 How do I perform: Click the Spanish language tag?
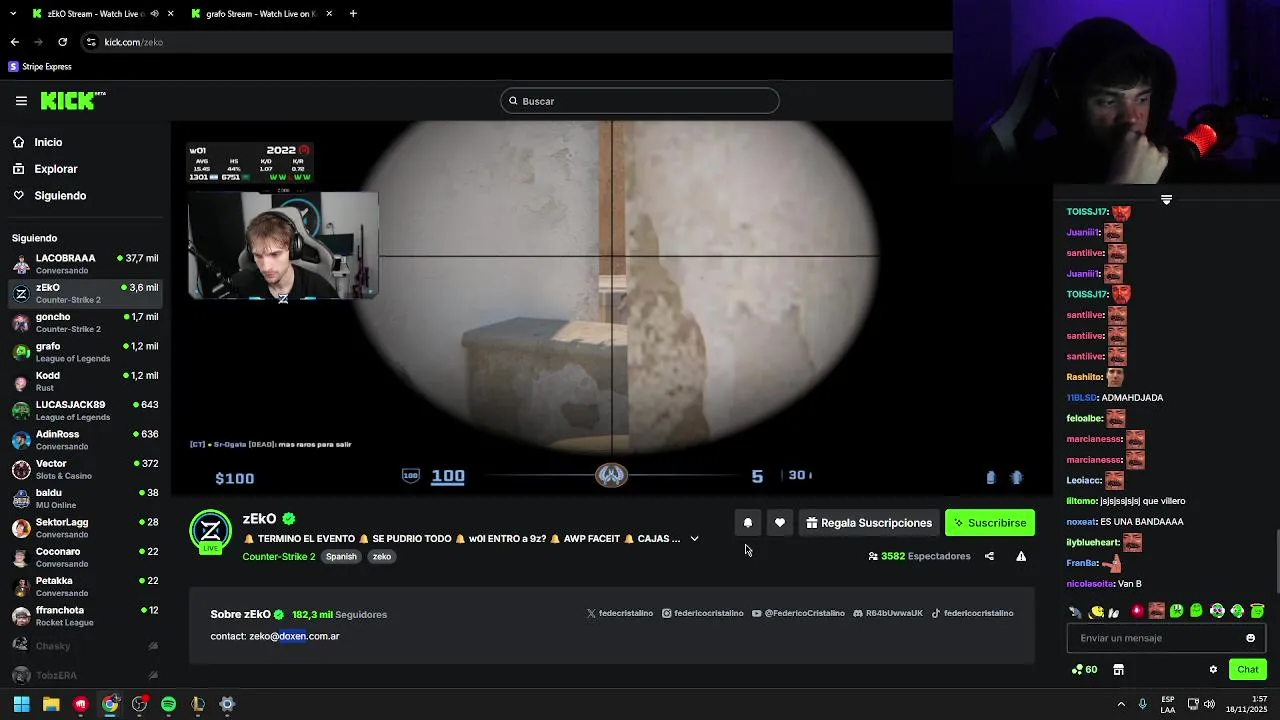(x=341, y=557)
